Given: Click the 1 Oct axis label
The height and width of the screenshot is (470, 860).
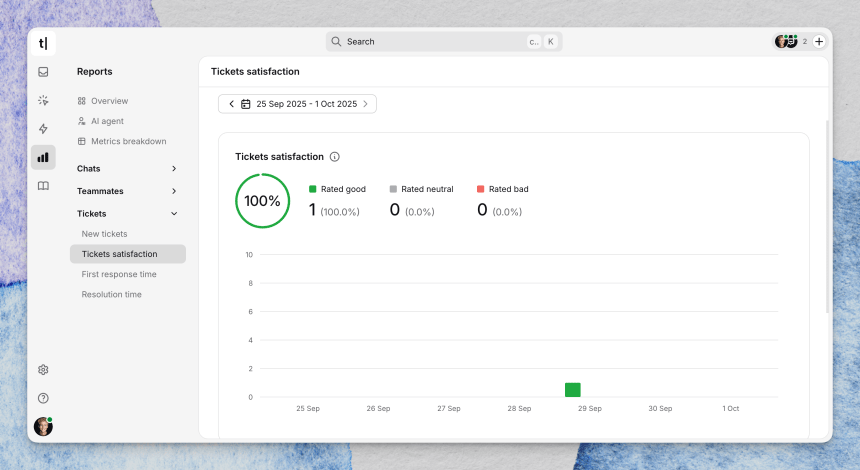Looking at the screenshot, I should [731, 409].
